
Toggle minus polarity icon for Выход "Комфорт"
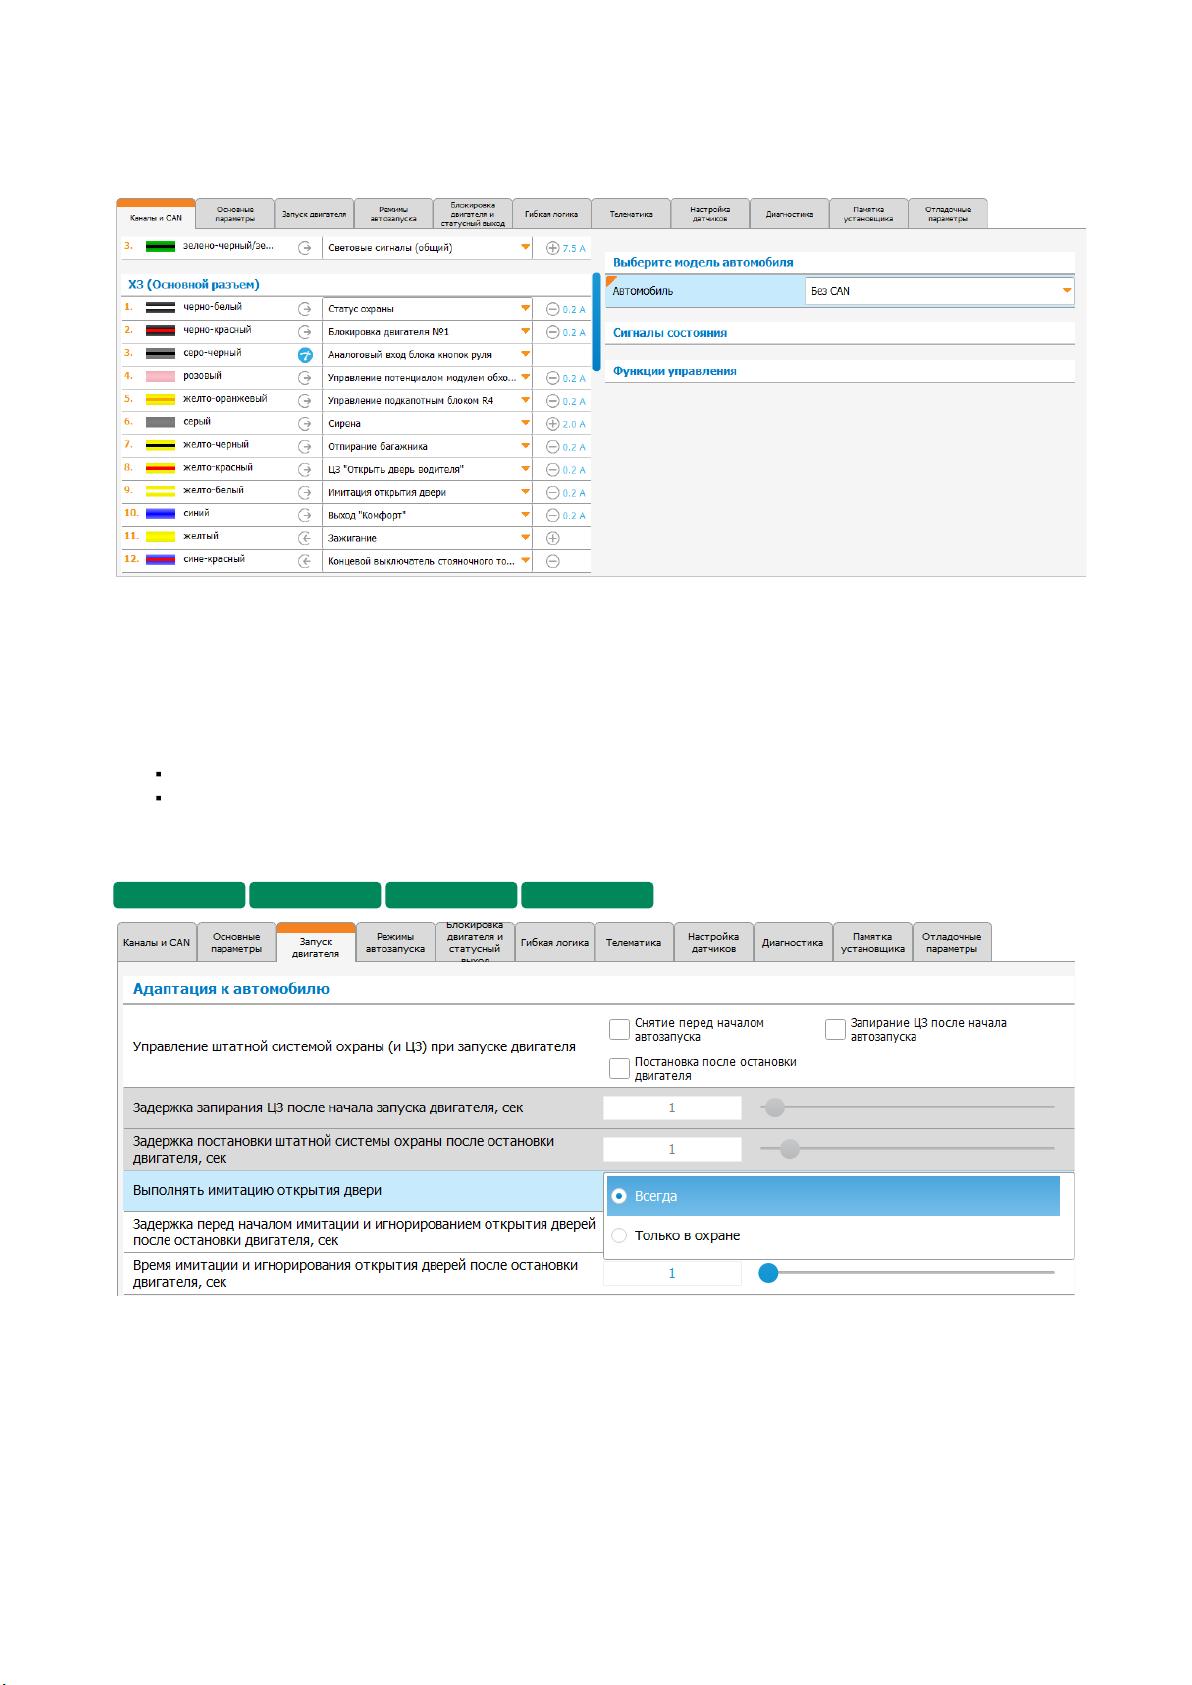click(x=552, y=515)
